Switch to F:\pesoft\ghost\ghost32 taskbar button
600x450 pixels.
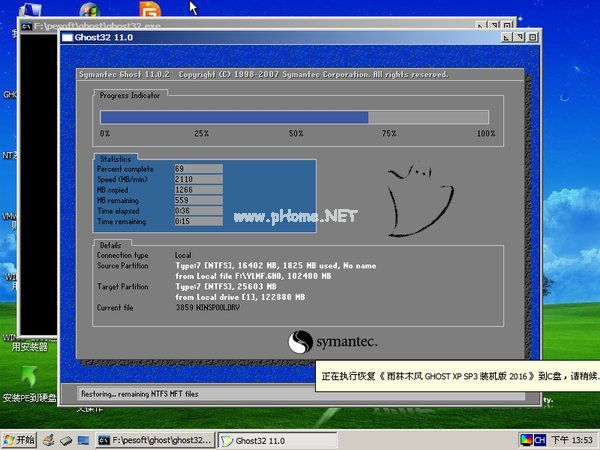155,440
